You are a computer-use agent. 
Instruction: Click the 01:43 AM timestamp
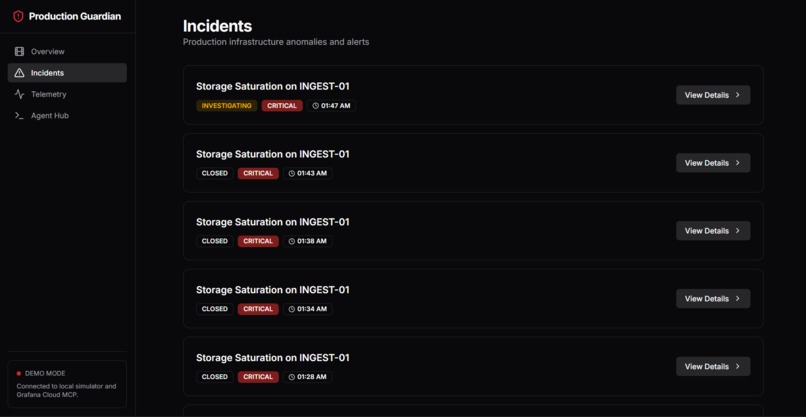click(x=312, y=174)
